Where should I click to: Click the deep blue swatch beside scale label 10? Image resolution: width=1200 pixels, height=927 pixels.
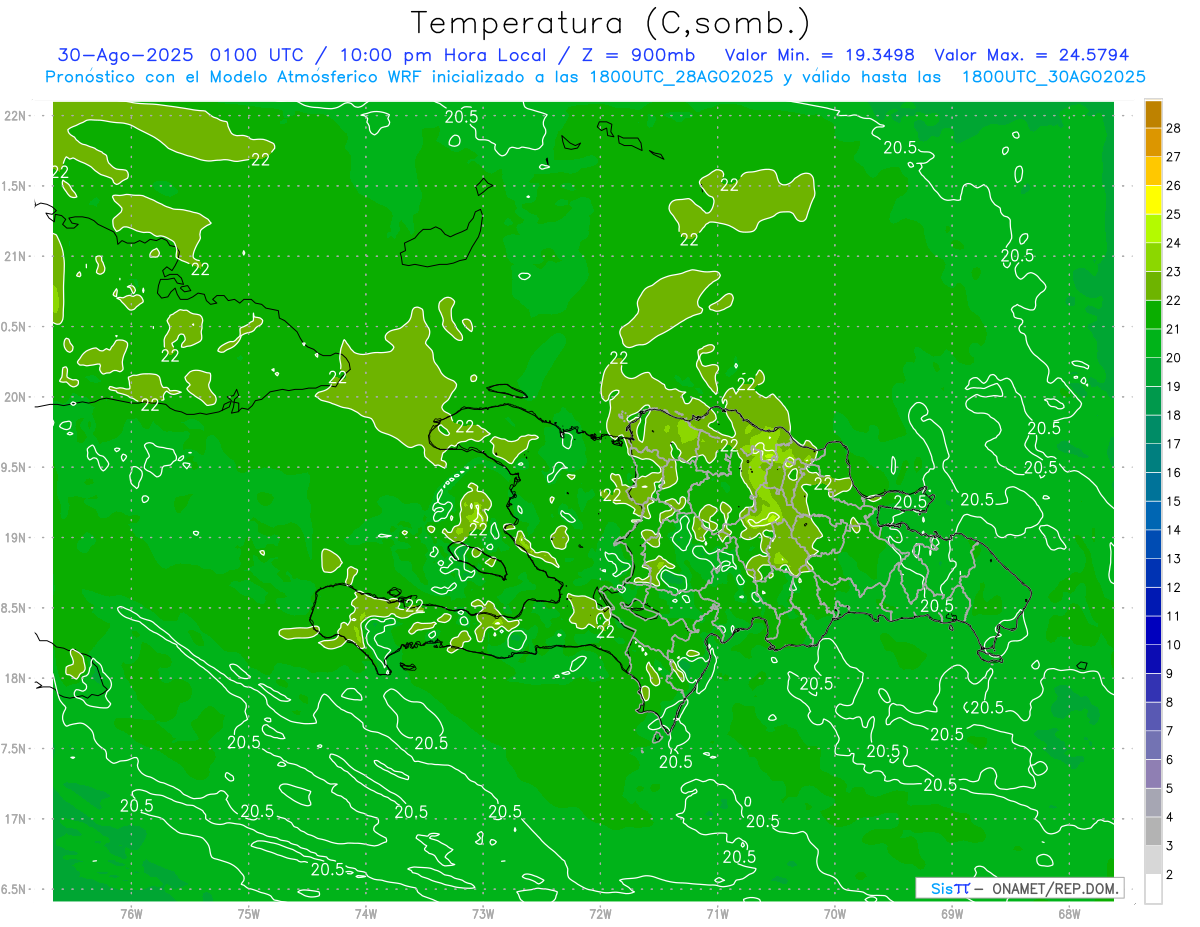click(1153, 631)
